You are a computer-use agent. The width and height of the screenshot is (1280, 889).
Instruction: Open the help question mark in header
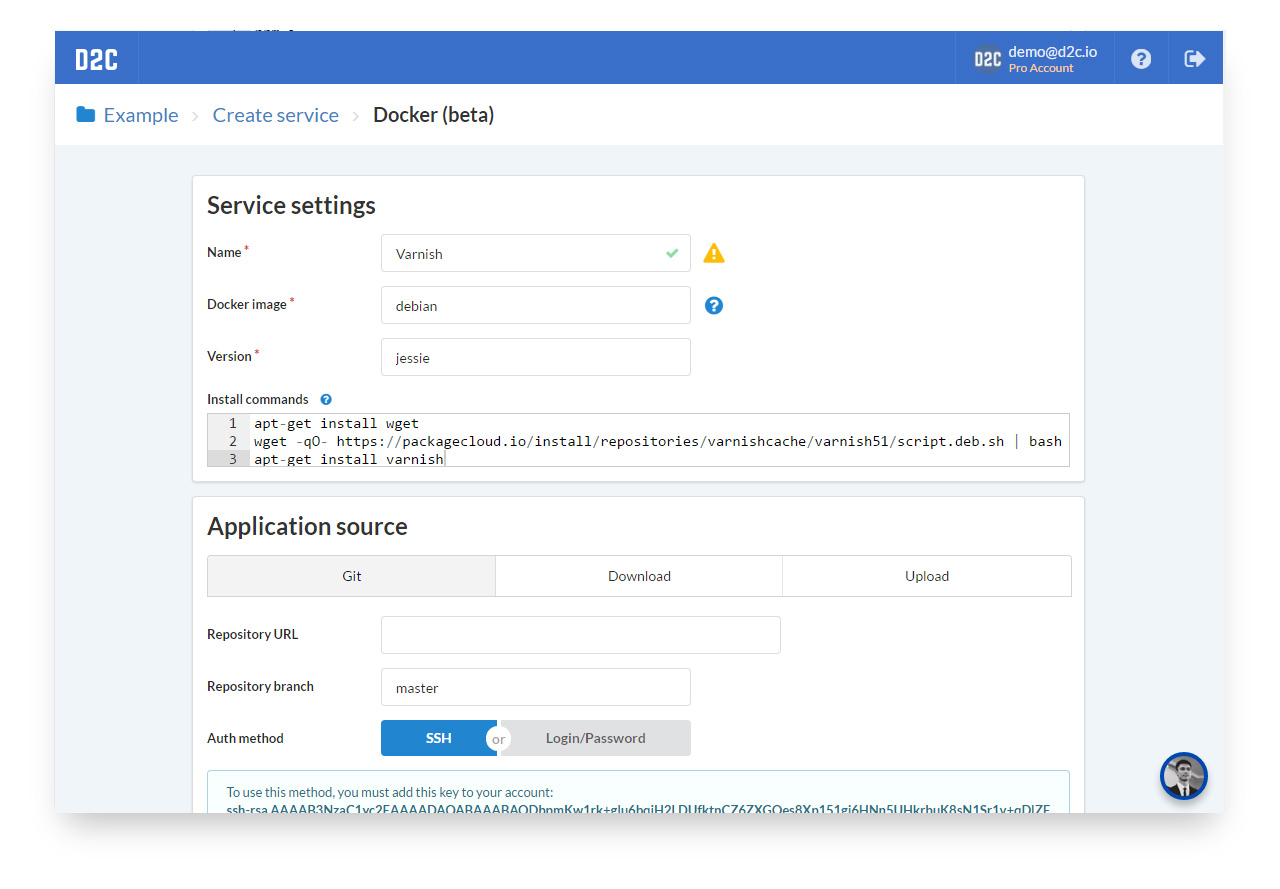(x=1141, y=59)
